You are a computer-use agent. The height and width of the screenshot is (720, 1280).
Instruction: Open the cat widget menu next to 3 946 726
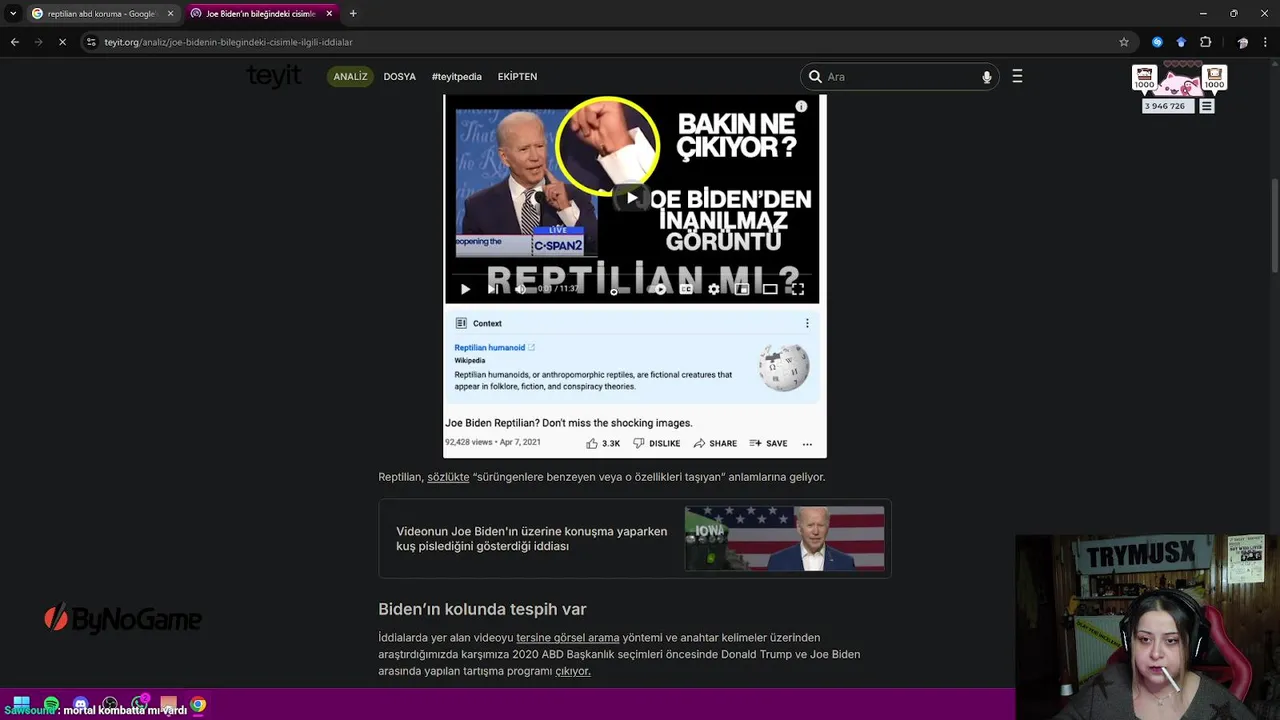1207,106
